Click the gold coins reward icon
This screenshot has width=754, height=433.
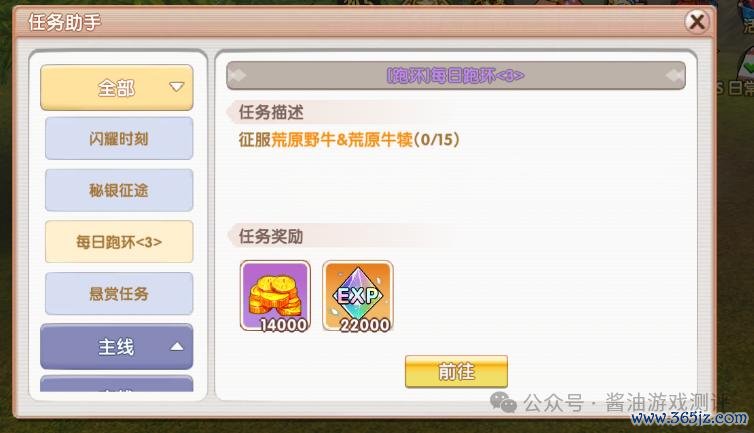click(275, 296)
